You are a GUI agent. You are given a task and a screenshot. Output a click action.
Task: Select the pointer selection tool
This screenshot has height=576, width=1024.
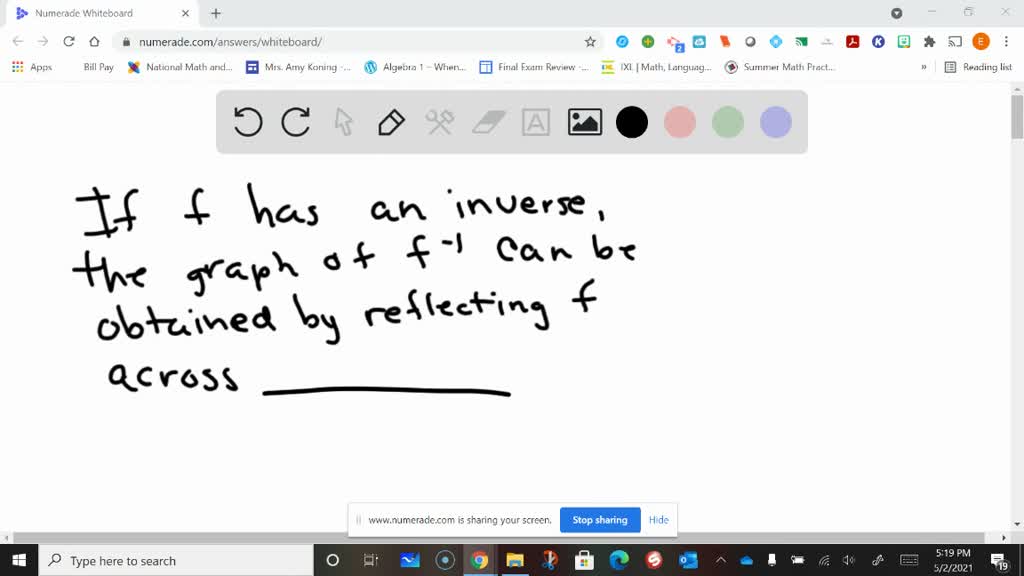click(344, 122)
